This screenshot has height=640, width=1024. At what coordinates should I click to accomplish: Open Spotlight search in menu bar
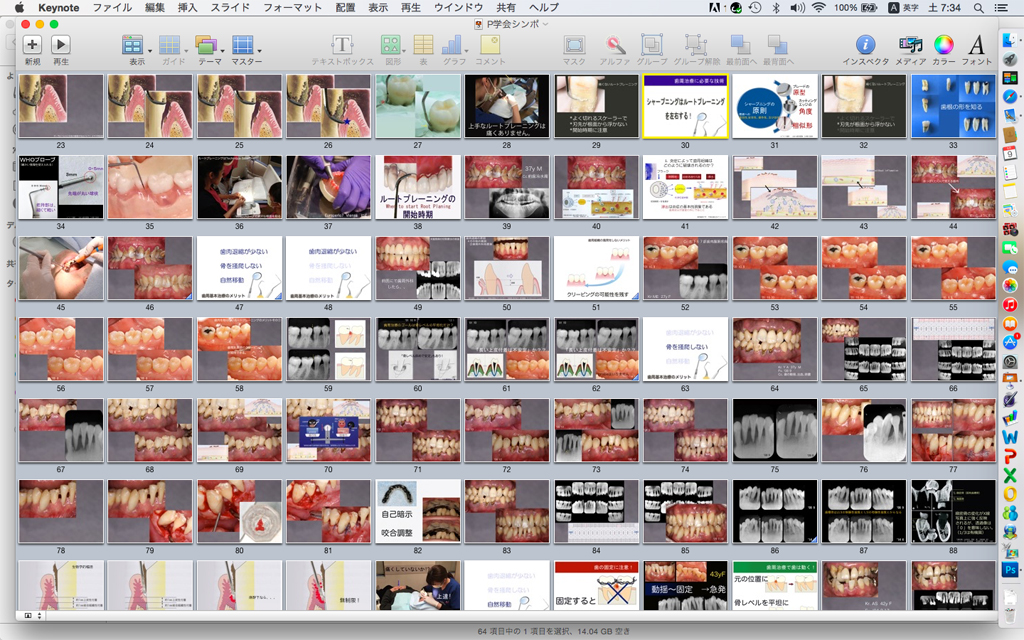(x=978, y=8)
